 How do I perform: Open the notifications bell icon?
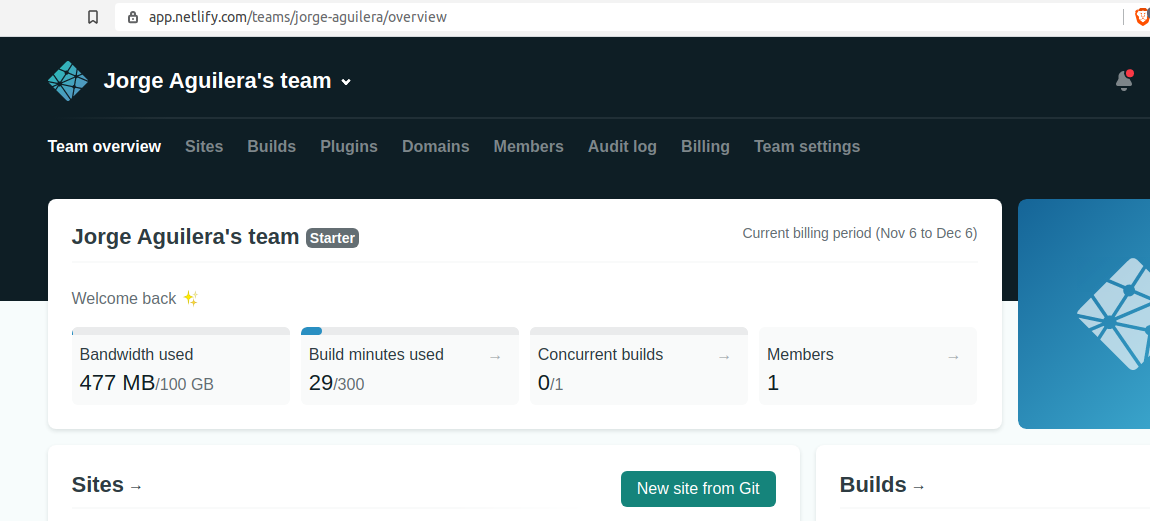1124,81
